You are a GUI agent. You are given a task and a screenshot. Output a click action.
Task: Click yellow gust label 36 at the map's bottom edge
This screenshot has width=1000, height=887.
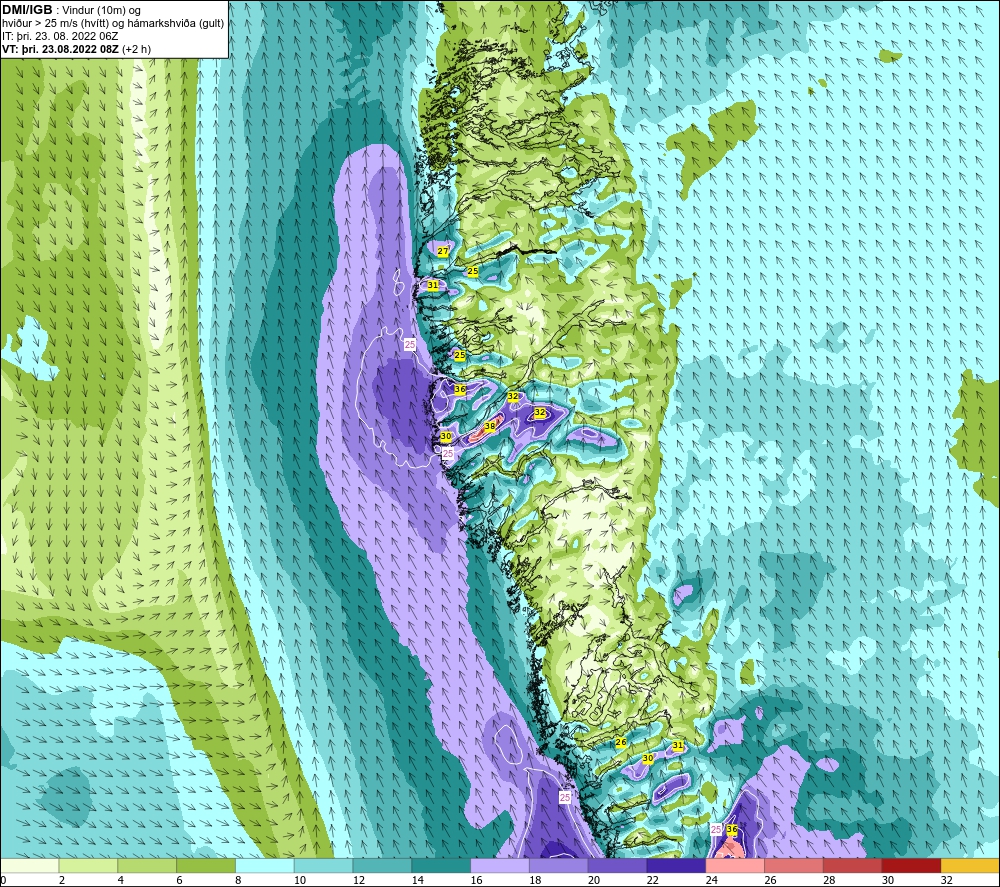tap(732, 829)
